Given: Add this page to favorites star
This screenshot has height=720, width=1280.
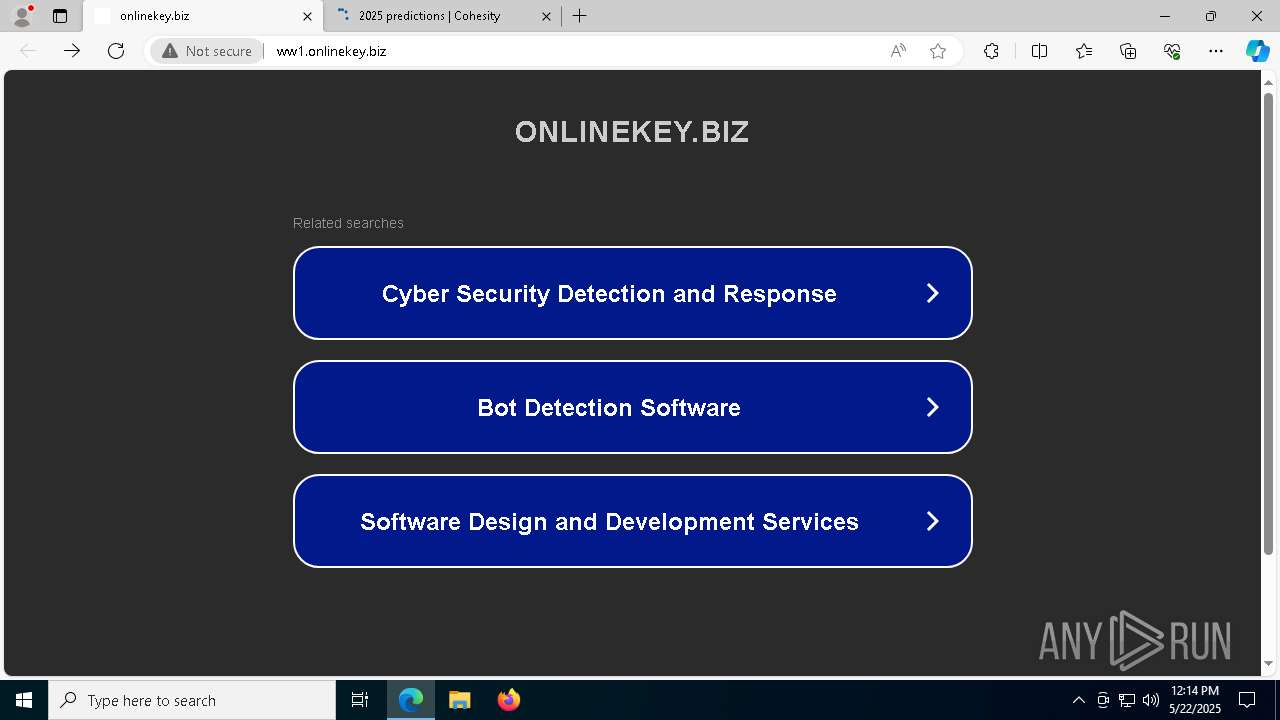Looking at the screenshot, I should [x=938, y=51].
